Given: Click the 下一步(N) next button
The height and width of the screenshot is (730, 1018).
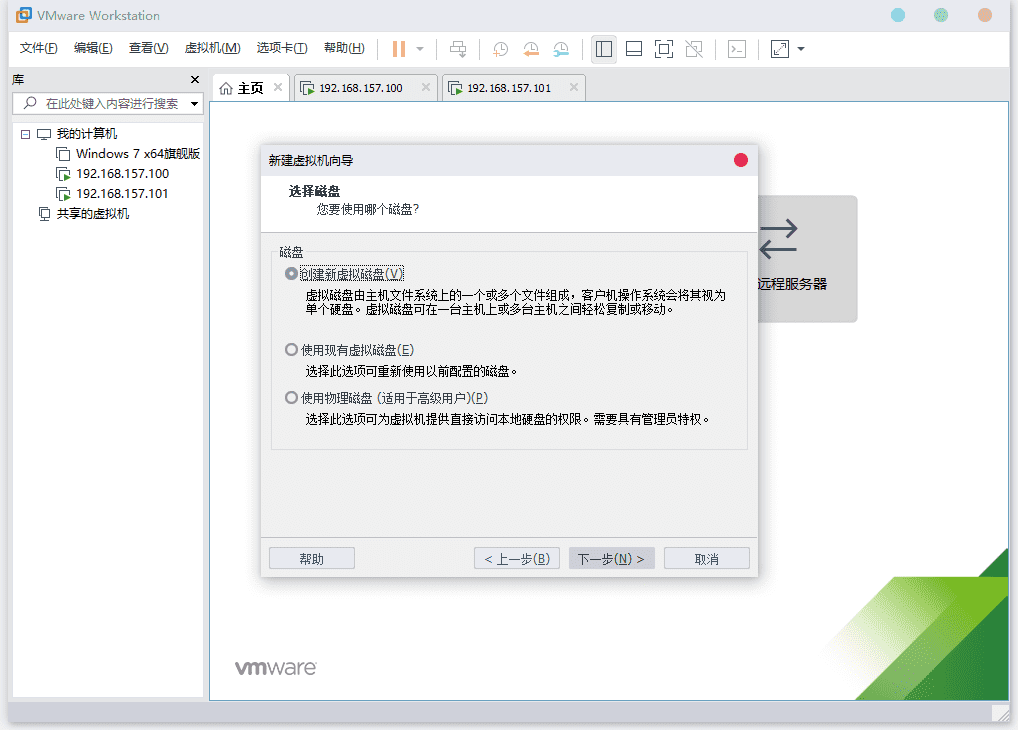Looking at the screenshot, I should tap(612, 559).
